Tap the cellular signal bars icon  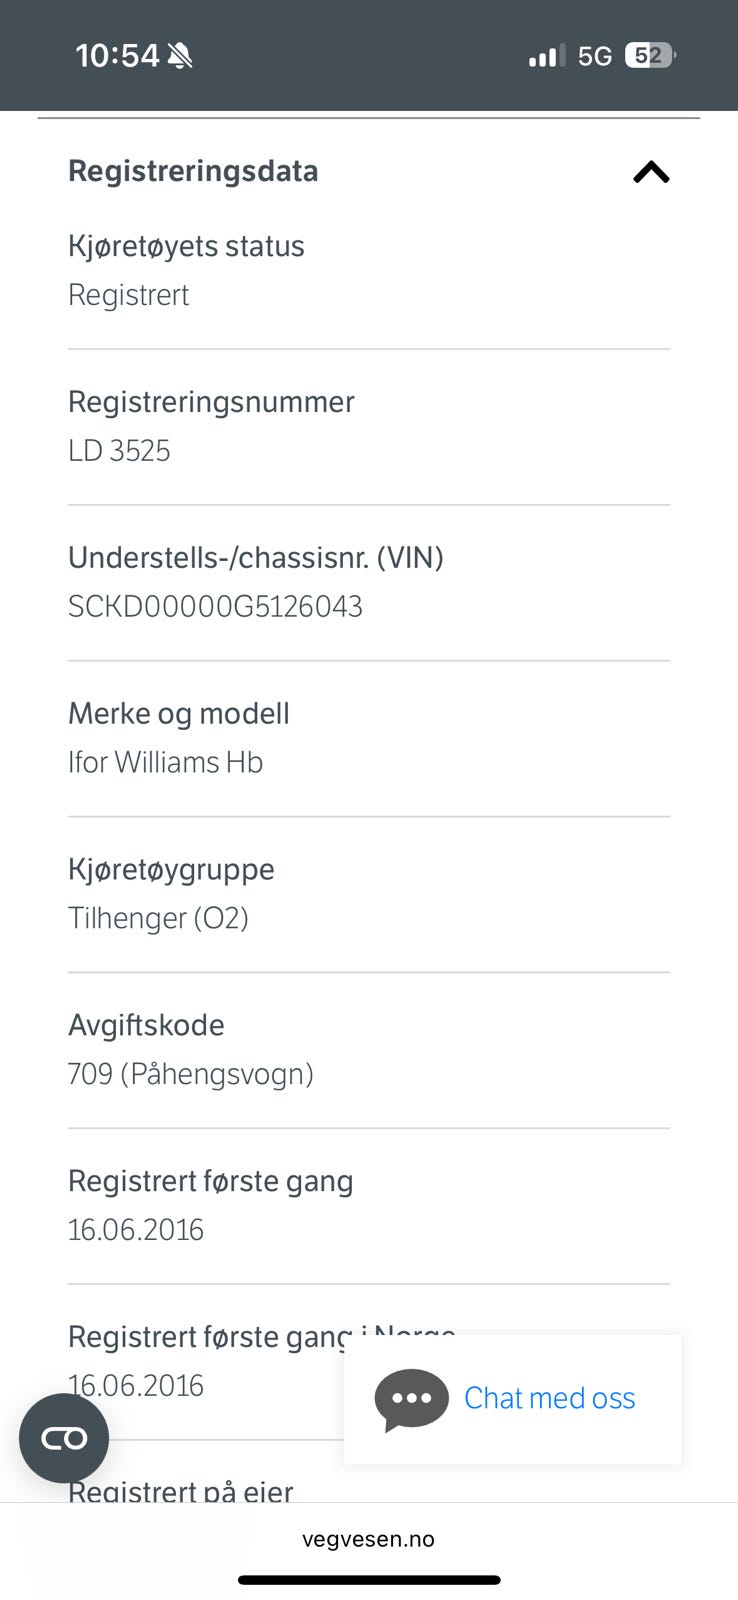tap(543, 55)
